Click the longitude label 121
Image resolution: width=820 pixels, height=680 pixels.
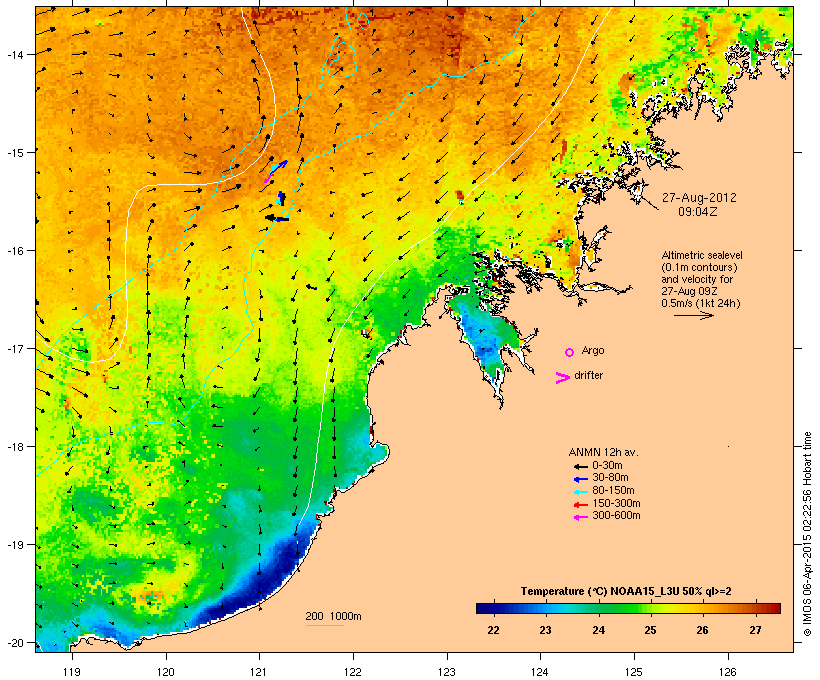[259, 672]
